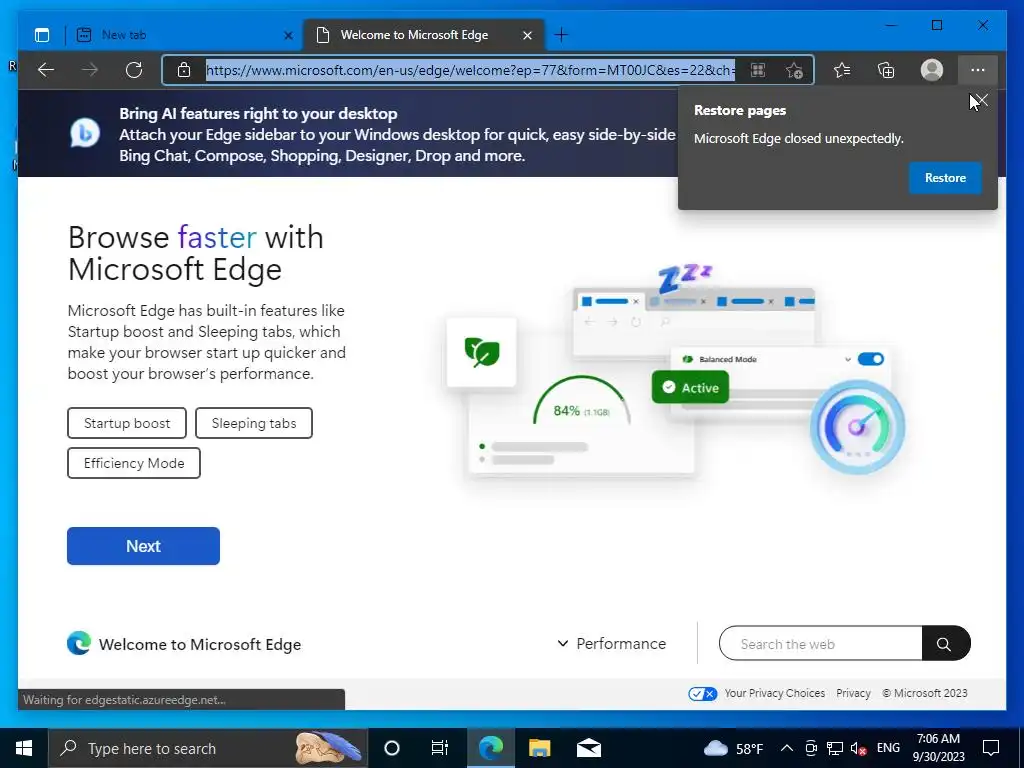The image size is (1024, 768).
Task: Click the Edge icon on taskbar
Action: [x=490, y=748]
